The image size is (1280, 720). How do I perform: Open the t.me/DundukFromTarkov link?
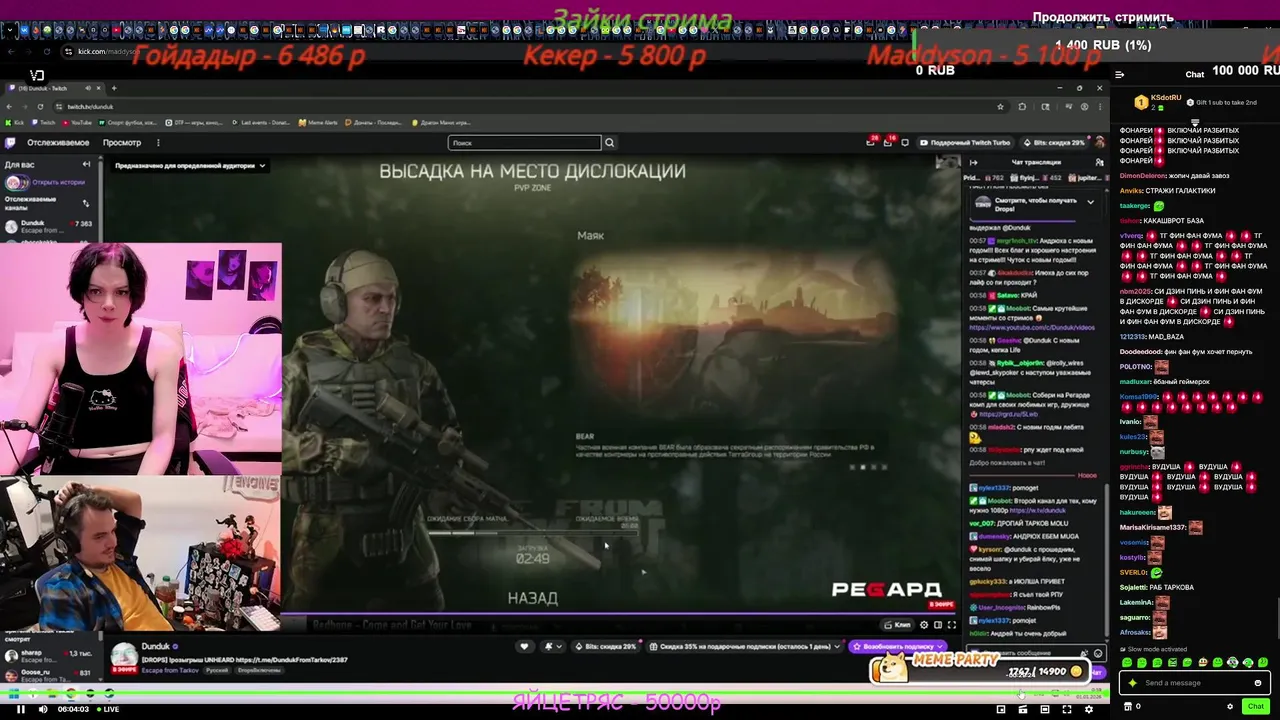(x=291, y=660)
